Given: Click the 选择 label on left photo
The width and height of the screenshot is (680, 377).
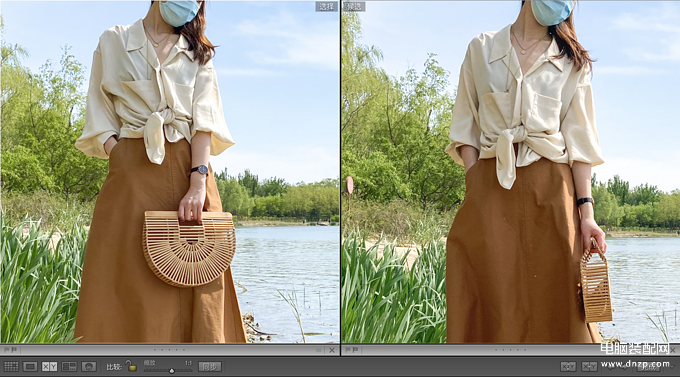Looking at the screenshot, I should click(326, 6).
